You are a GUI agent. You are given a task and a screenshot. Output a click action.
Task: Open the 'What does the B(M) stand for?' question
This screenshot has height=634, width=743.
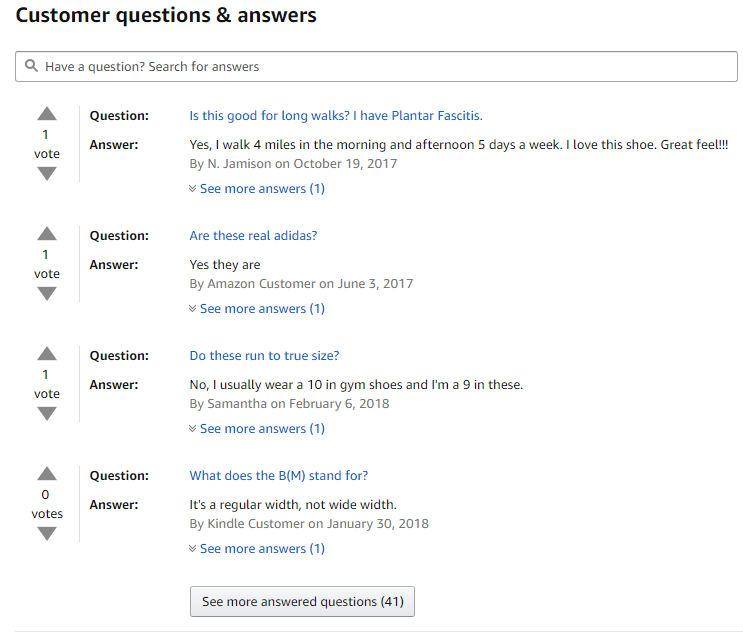click(x=279, y=476)
